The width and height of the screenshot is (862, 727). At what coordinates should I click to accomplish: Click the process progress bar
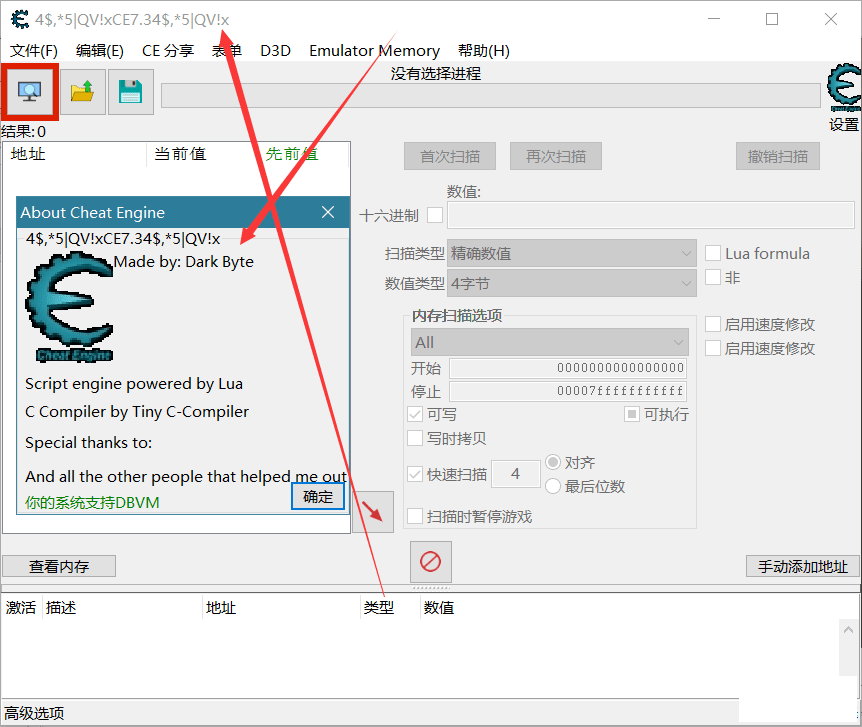point(490,96)
